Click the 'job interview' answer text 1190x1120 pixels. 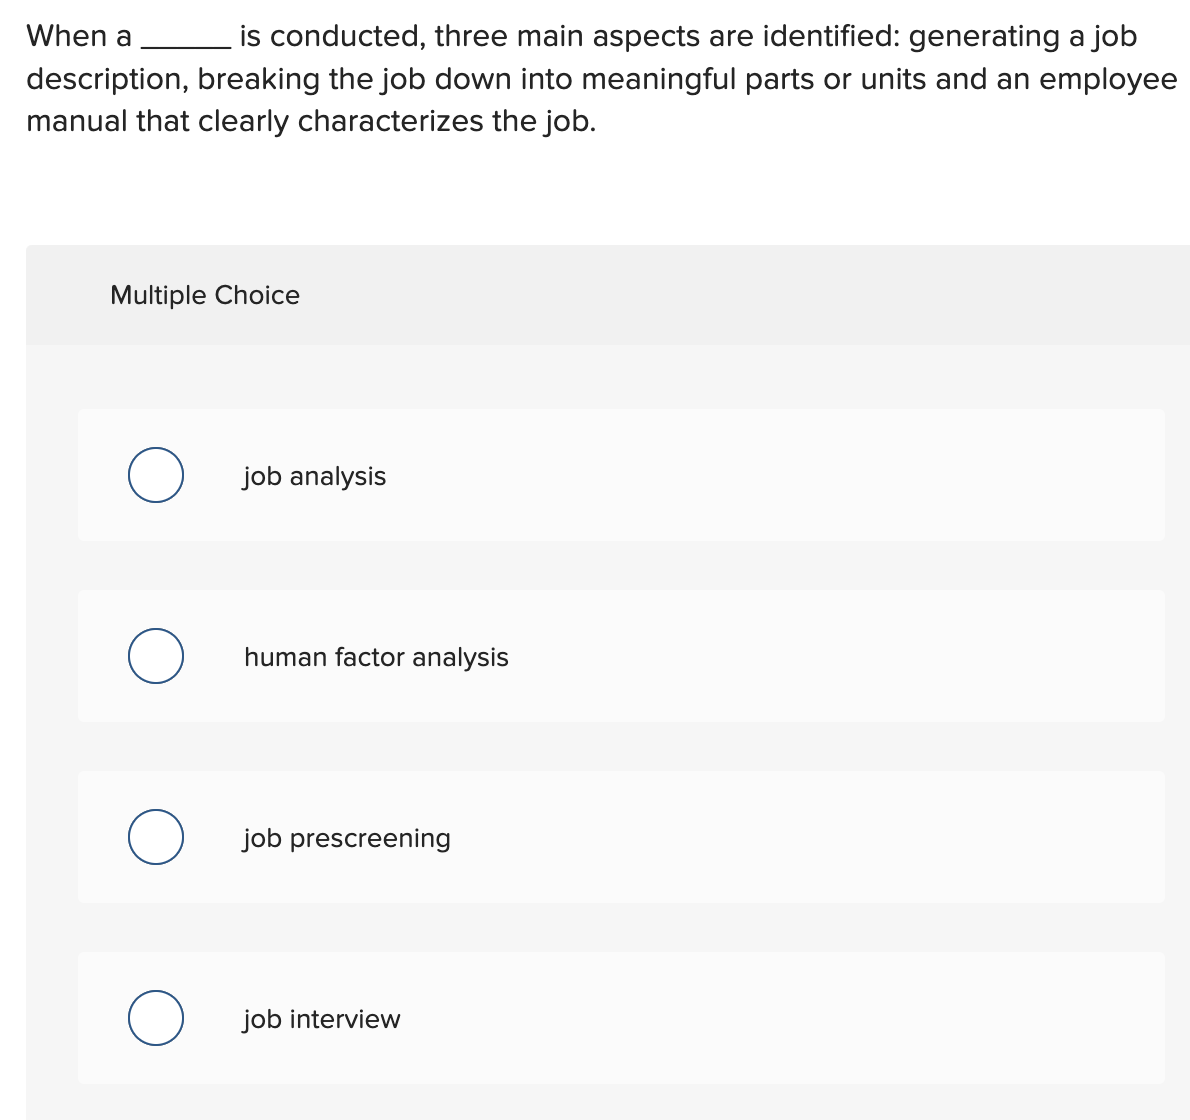(320, 1019)
